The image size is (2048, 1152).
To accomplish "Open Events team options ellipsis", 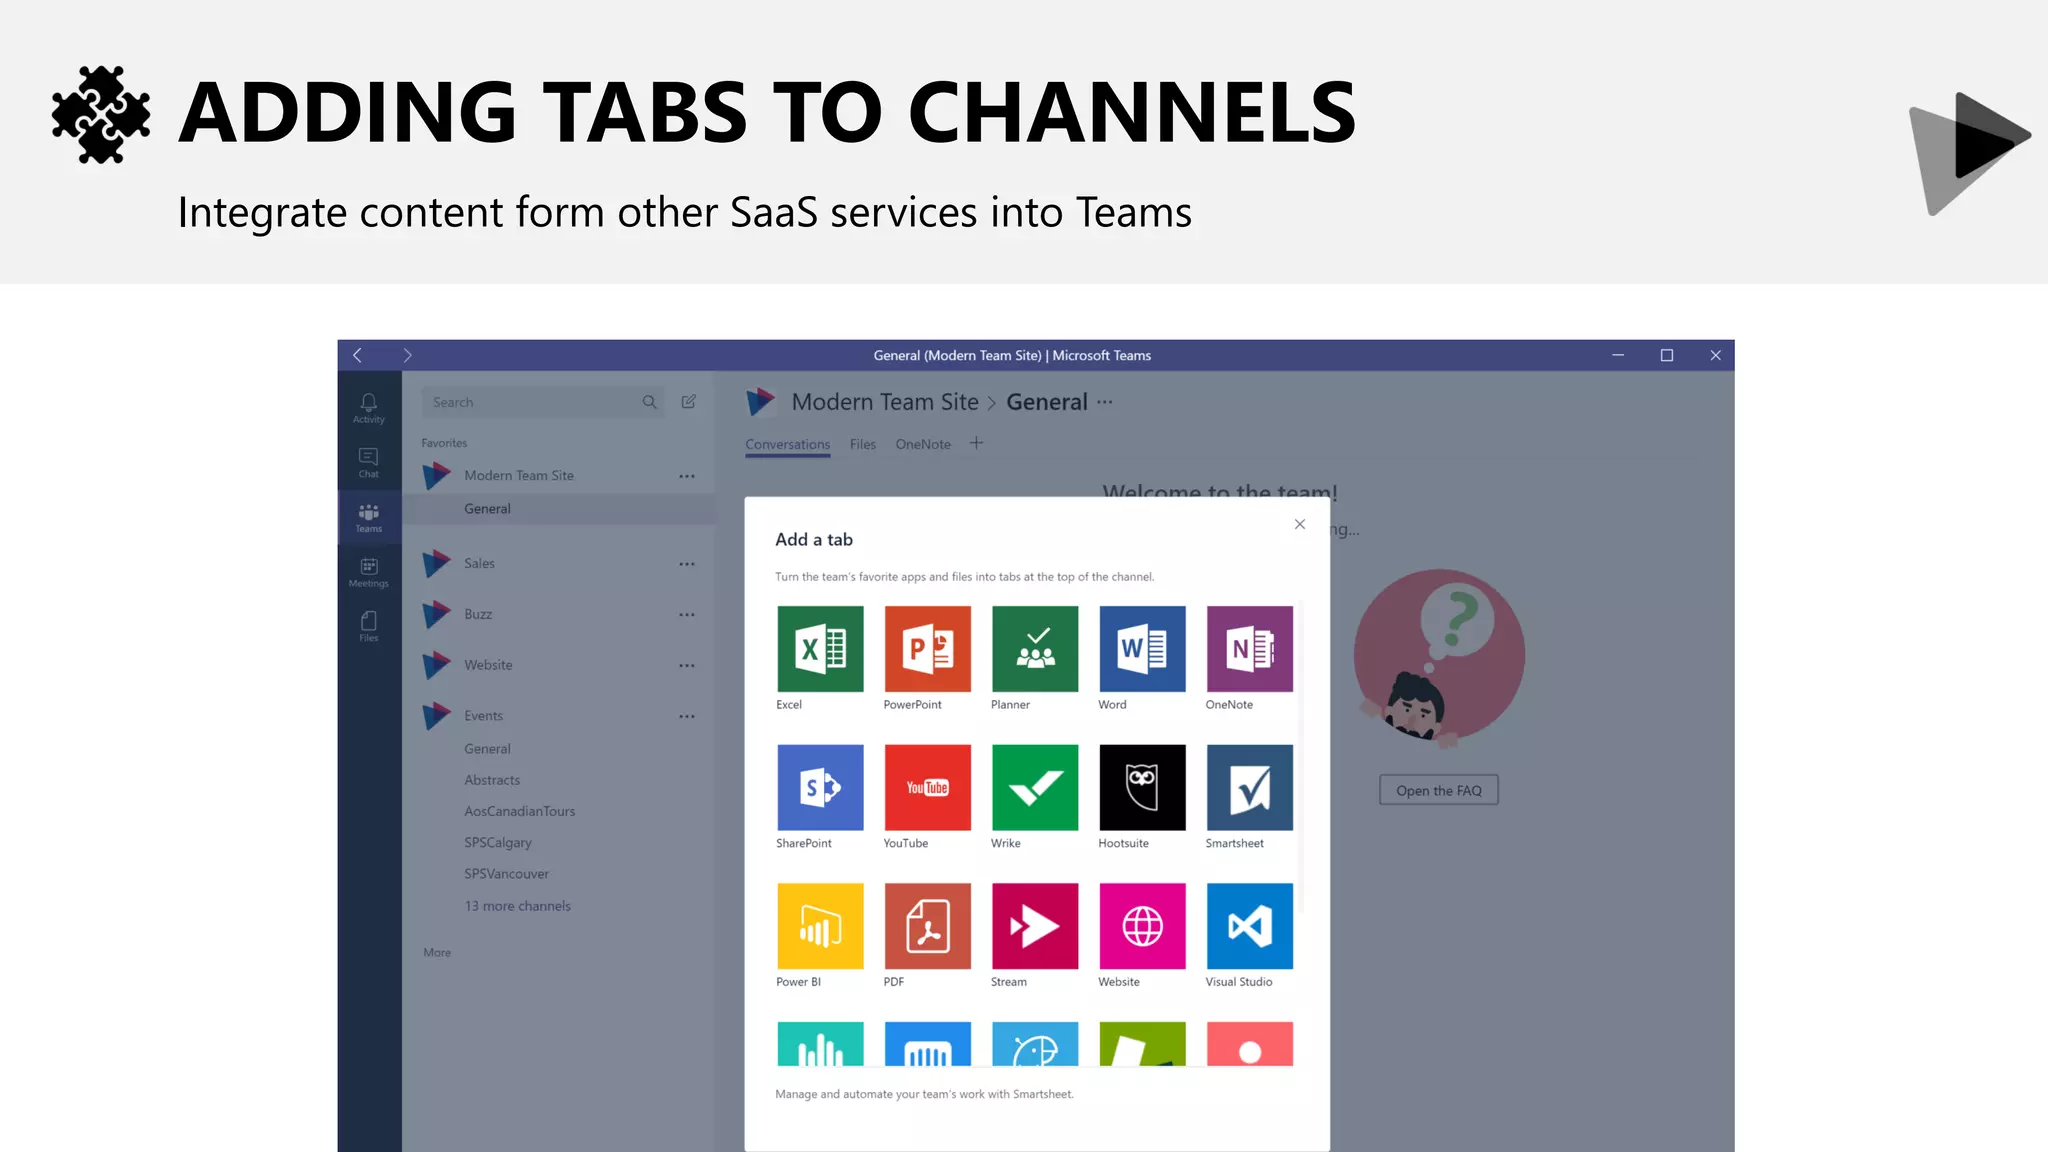I will [x=687, y=717].
